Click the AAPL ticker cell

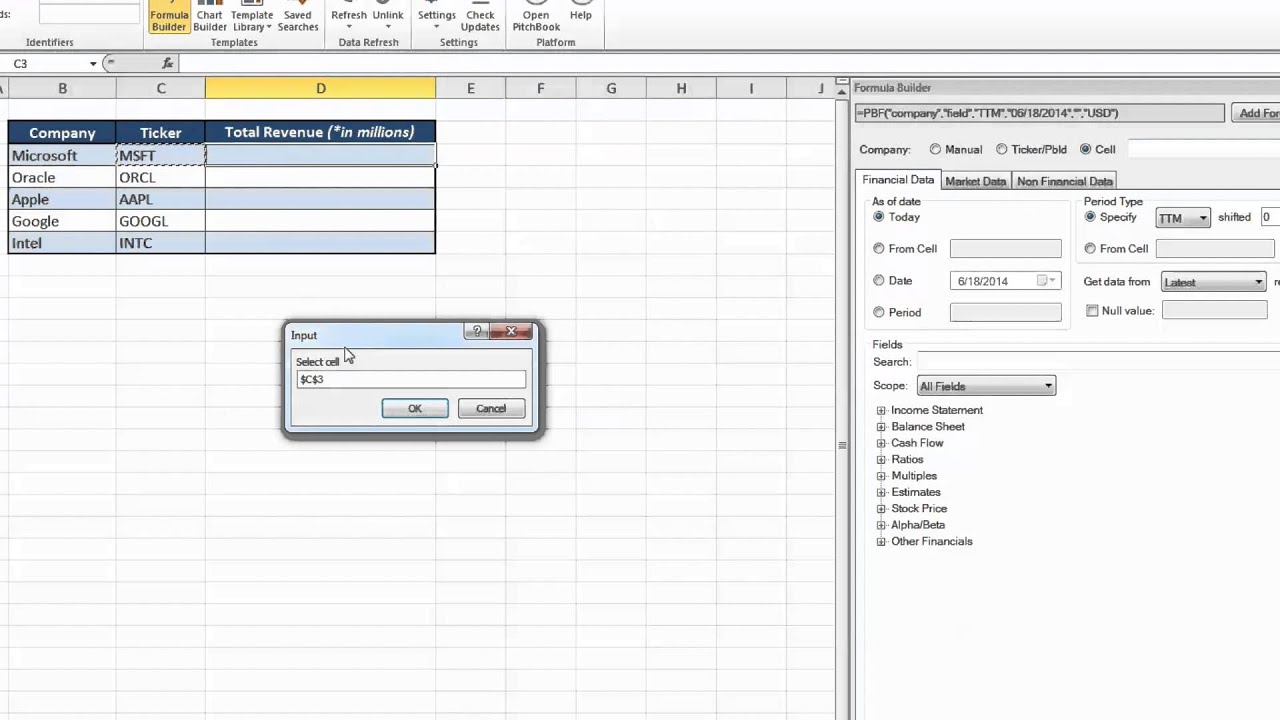coord(161,199)
